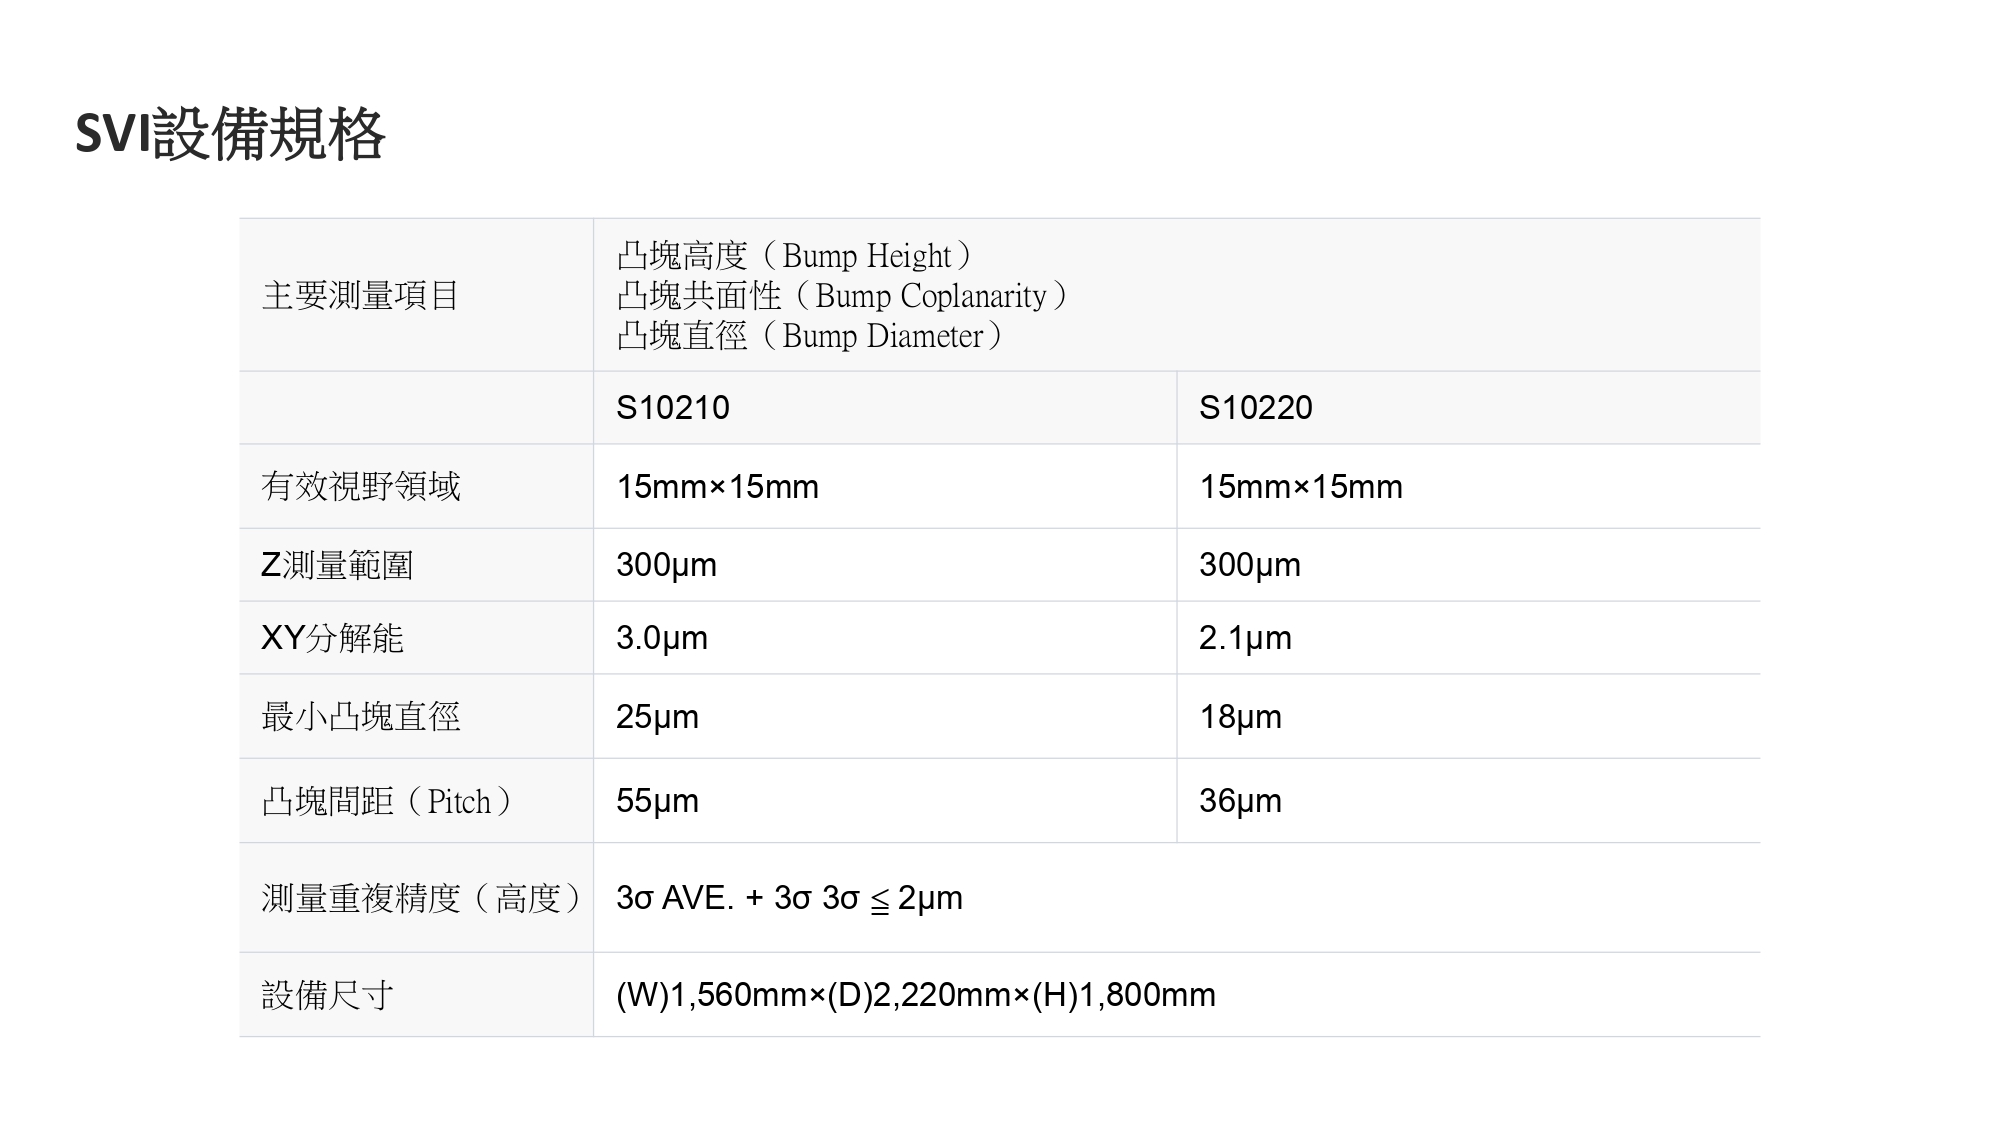2000x1125 pixels.
Task: Click the SVI設備規格 slide title
Action: click(x=230, y=134)
